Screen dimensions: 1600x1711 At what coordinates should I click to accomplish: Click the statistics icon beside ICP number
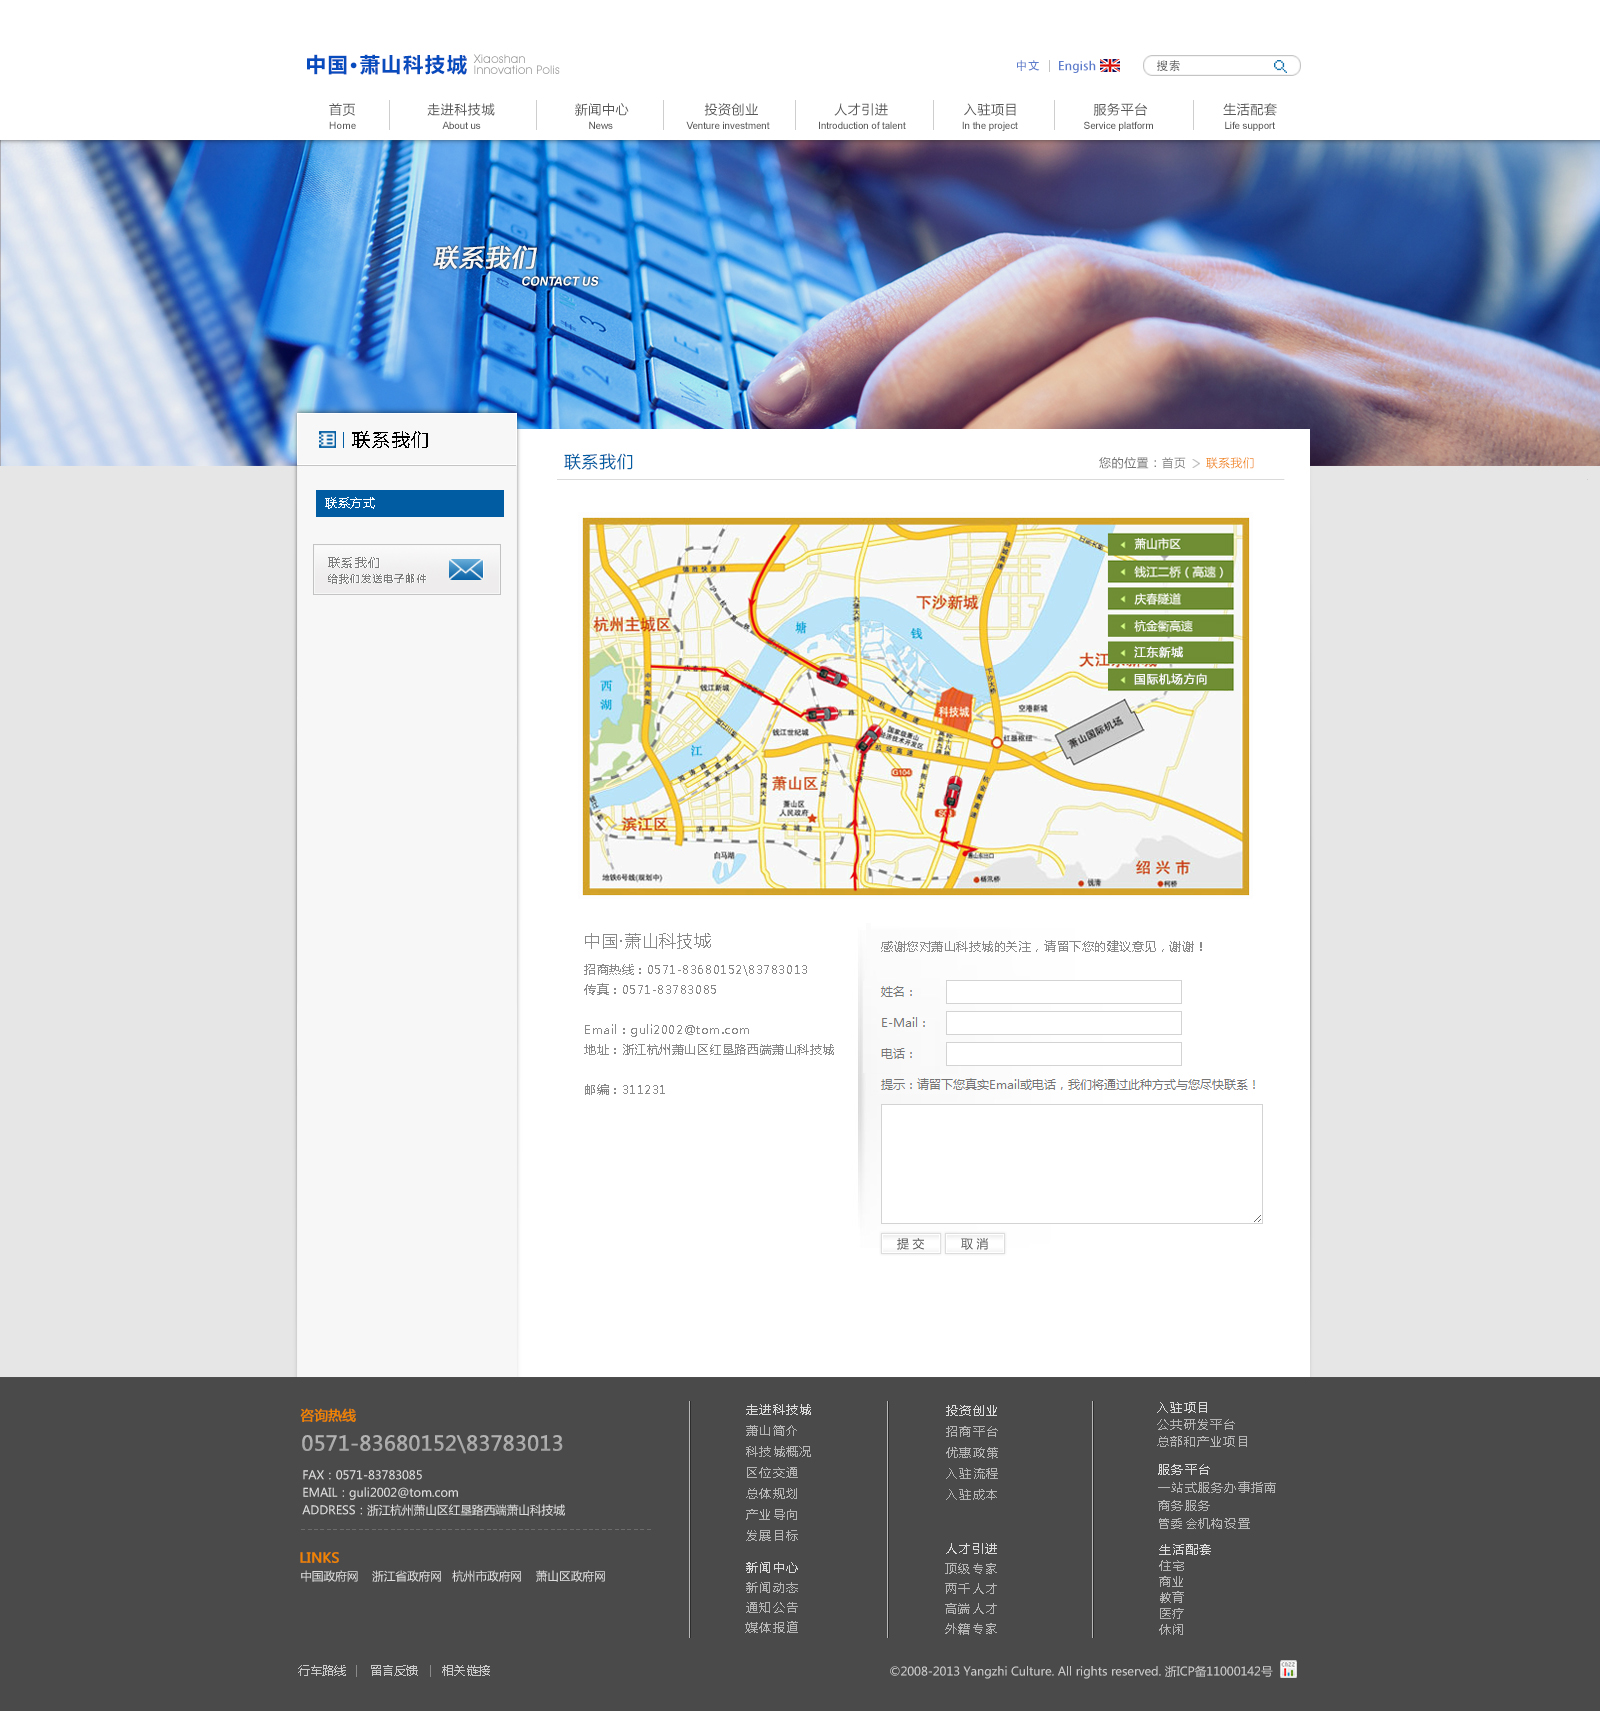pos(1288,1669)
